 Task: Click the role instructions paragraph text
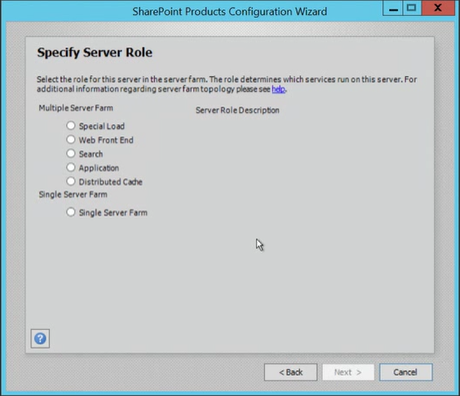coord(227,84)
